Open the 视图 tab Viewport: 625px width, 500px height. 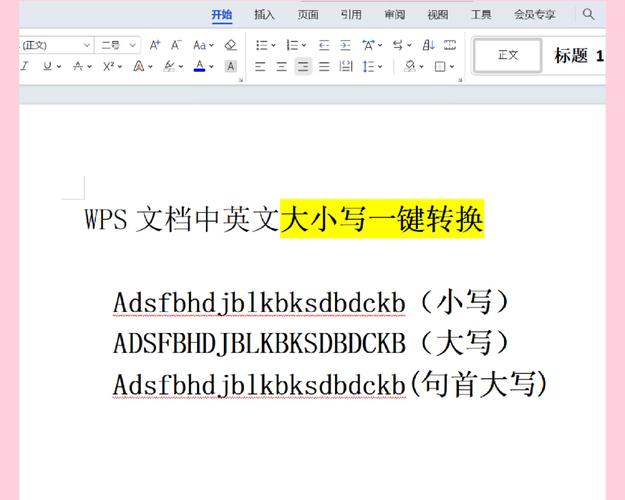click(438, 15)
